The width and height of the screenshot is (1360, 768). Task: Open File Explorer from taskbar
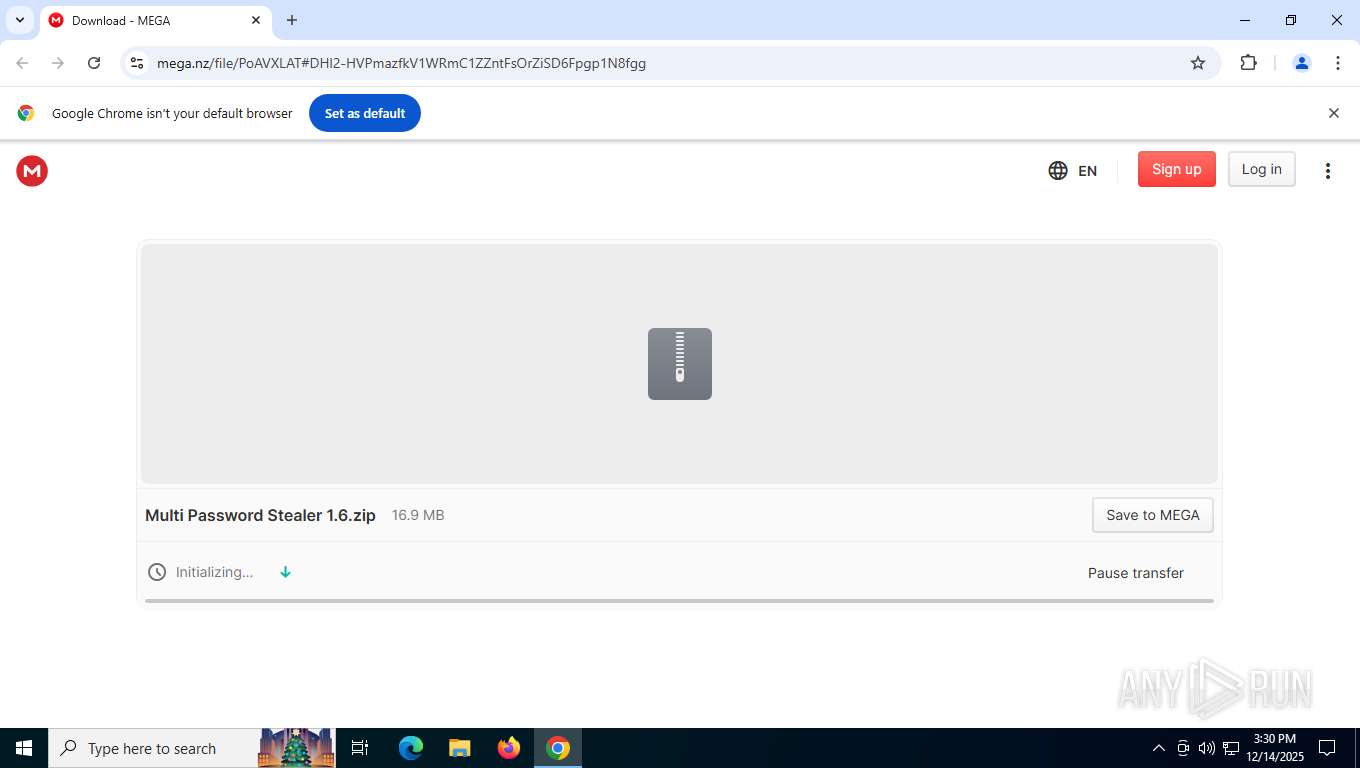click(x=460, y=748)
